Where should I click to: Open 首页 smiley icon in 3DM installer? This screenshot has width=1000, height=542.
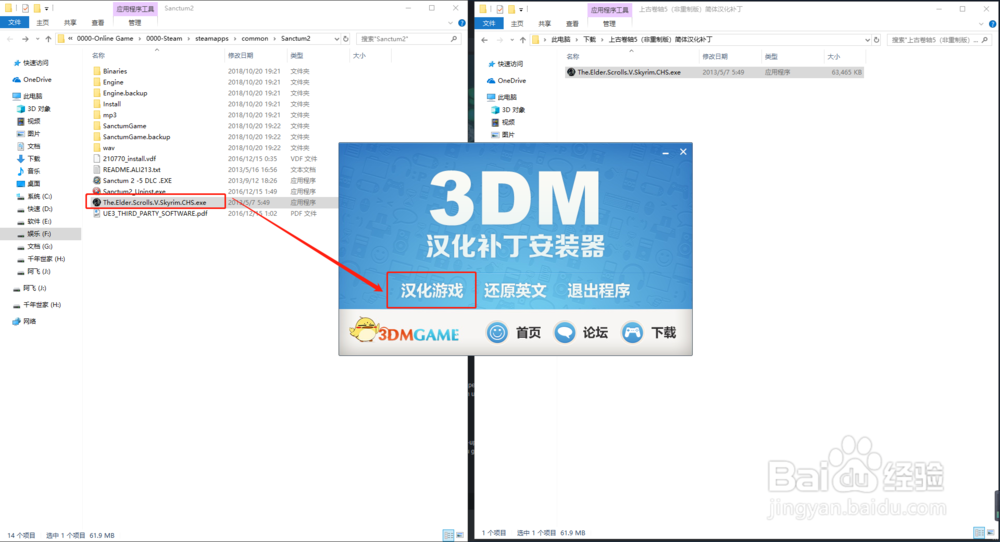[497, 332]
